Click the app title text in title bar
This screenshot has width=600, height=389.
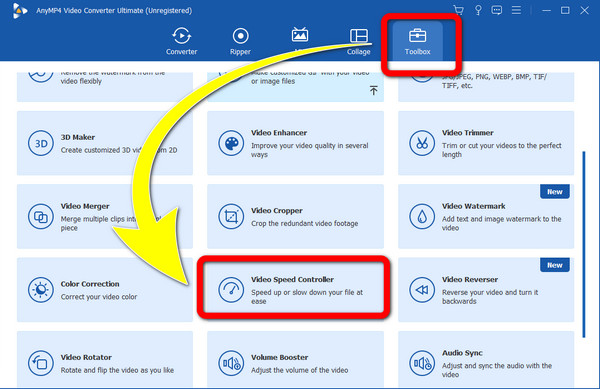tap(114, 10)
